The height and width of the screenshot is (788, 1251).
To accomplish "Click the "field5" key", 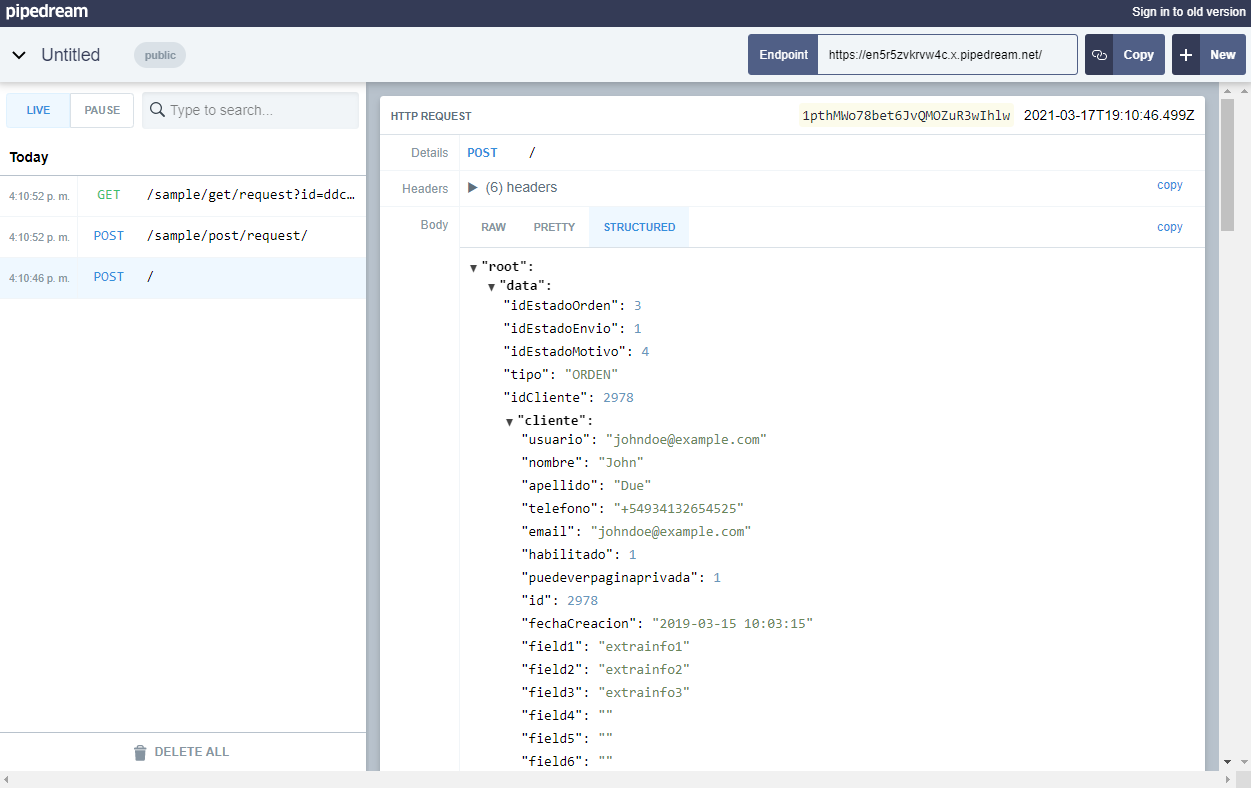I will (x=552, y=739).
